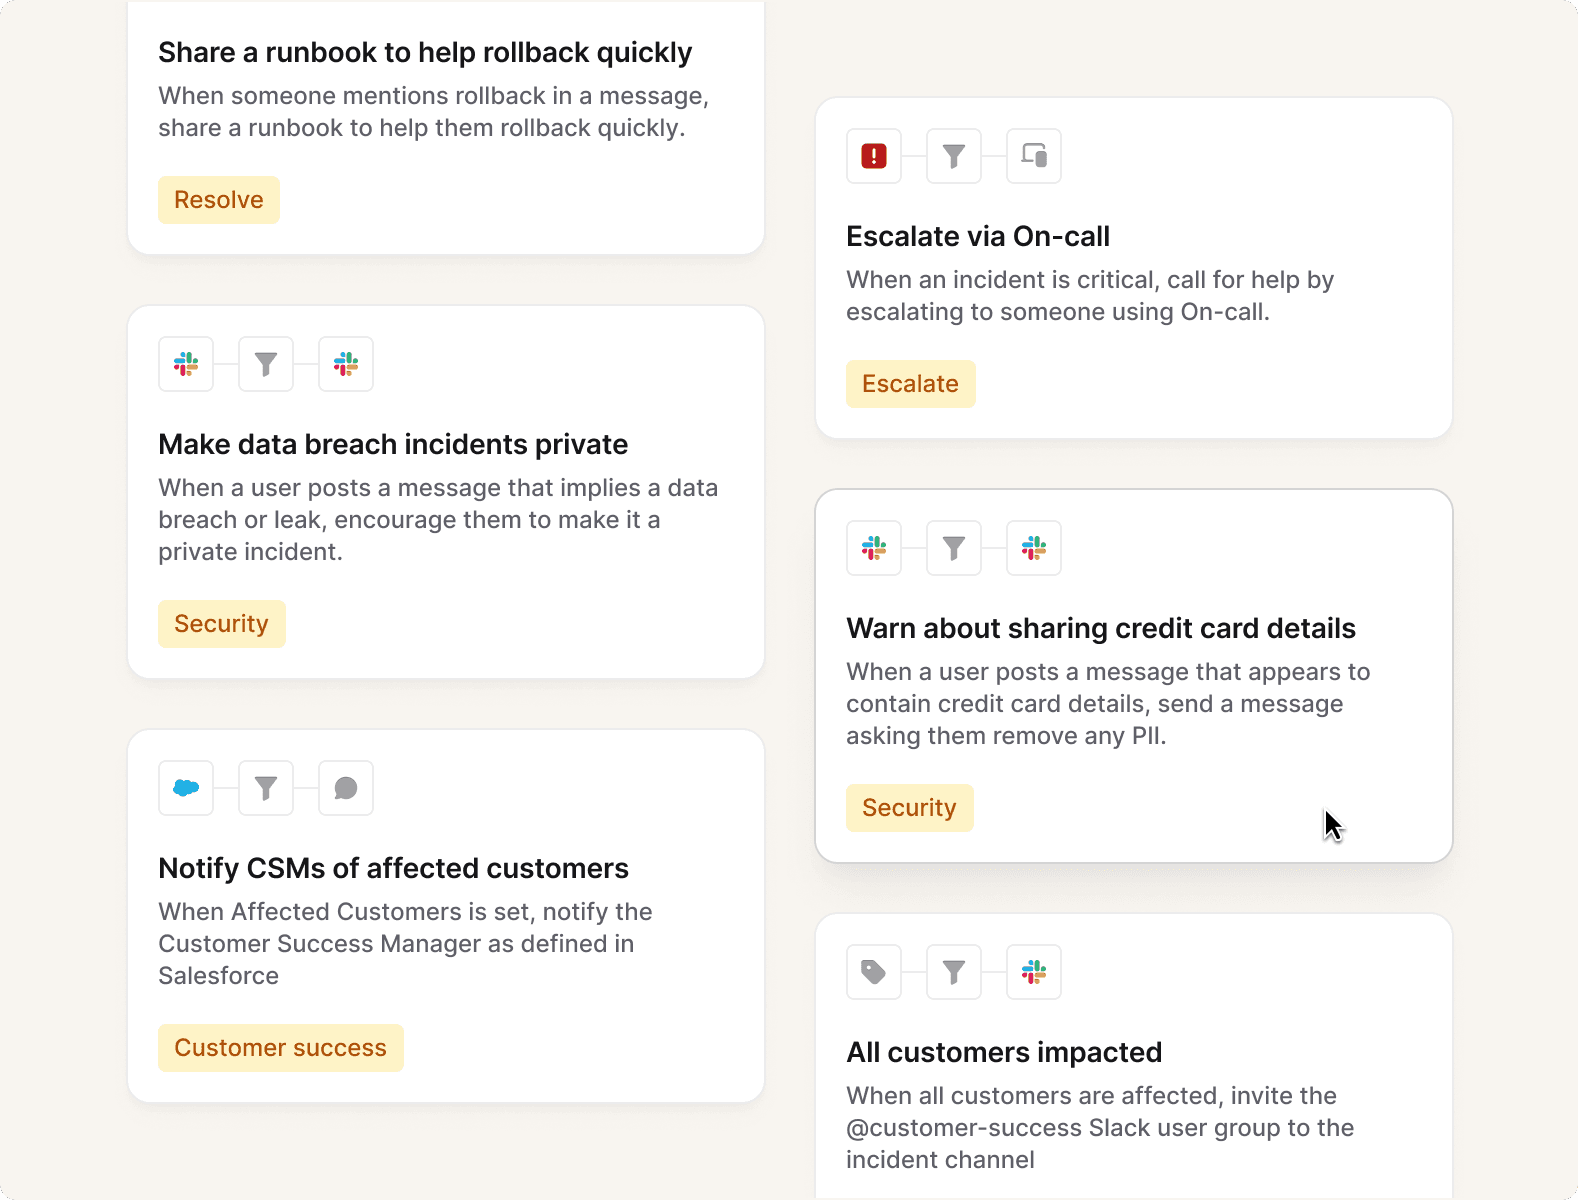Click the Slack icon on All customers impacted card
The width and height of the screenshot is (1578, 1200).
point(1034,972)
